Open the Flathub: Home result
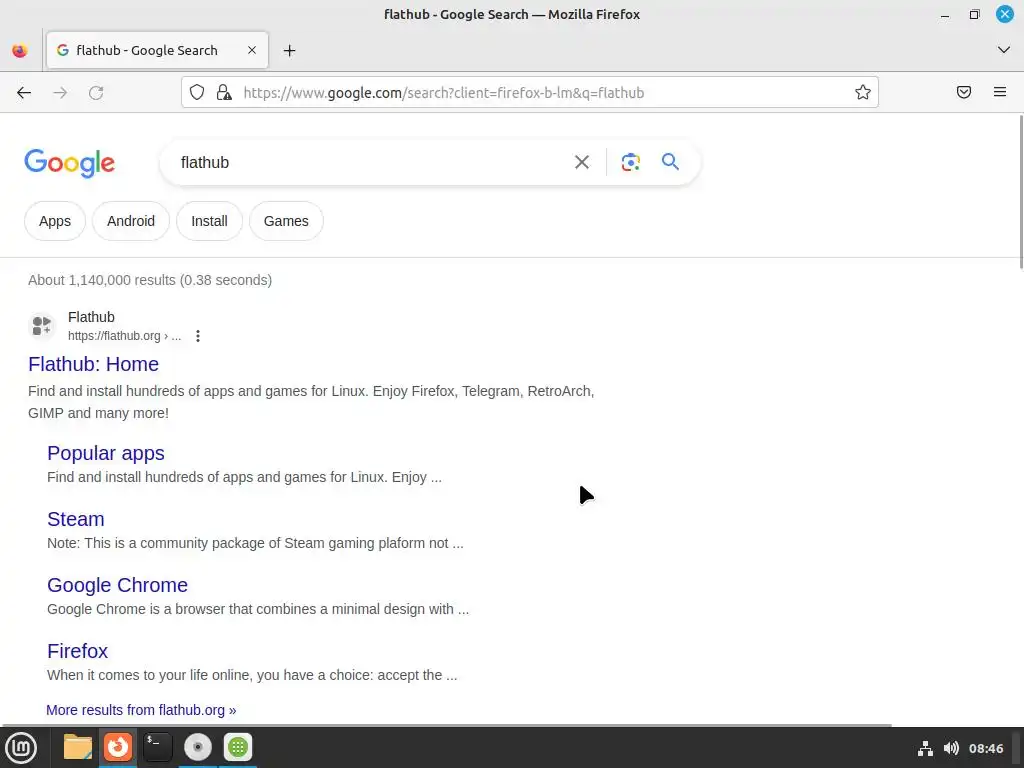Screen dimensions: 1024x768 [93, 364]
